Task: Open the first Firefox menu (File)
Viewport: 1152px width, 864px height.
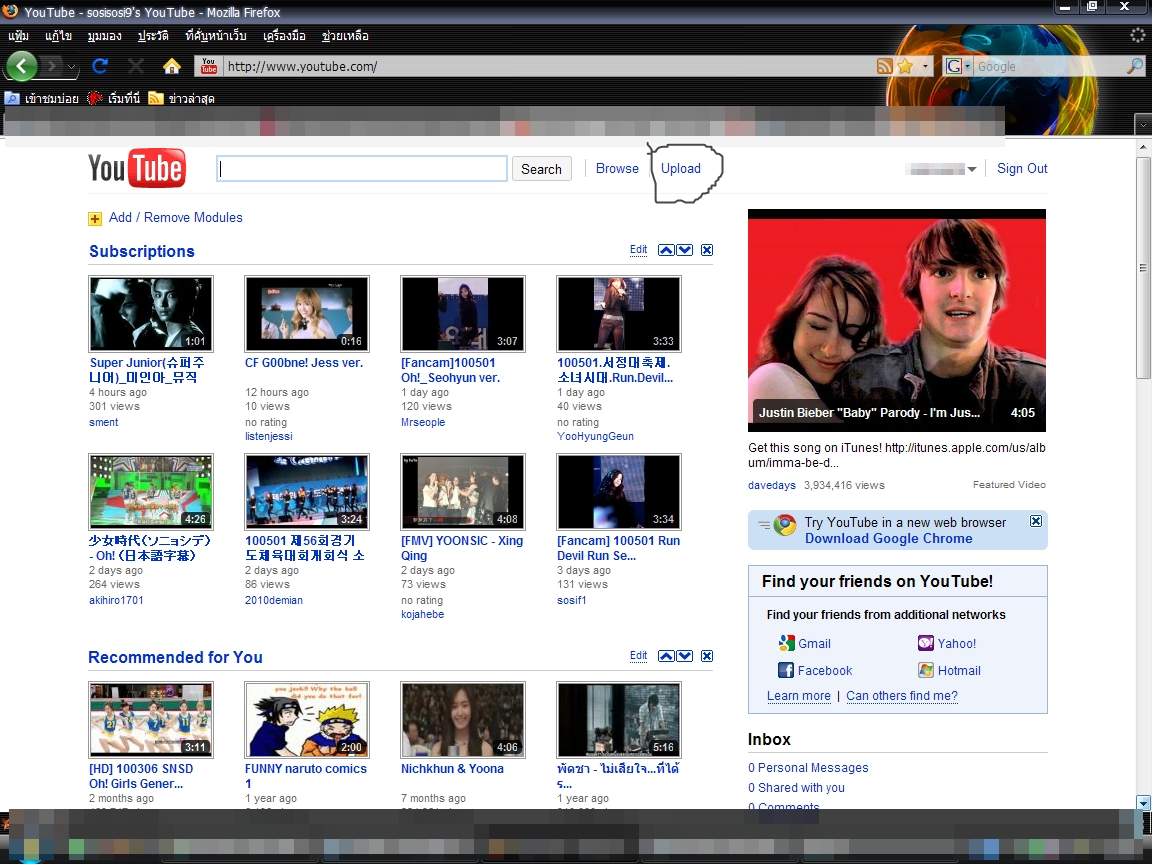Action: point(18,36)
